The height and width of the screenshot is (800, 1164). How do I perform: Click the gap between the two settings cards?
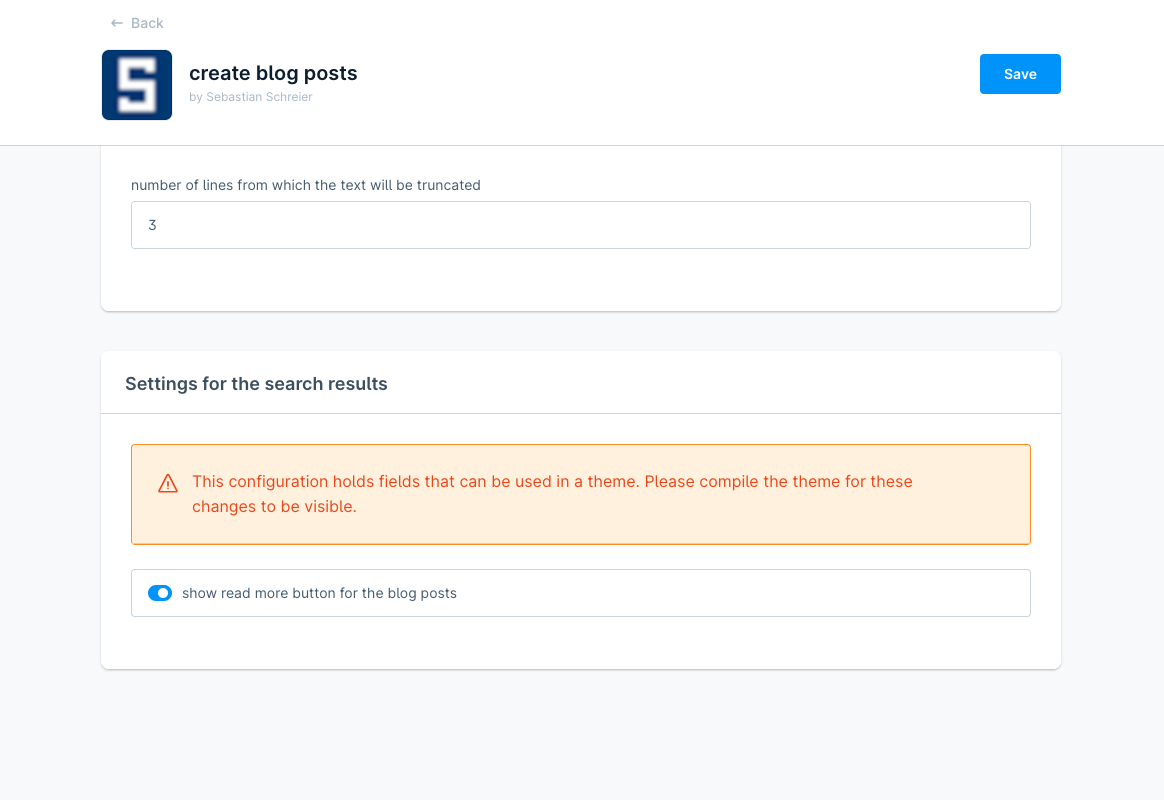[x=580, y=331]
